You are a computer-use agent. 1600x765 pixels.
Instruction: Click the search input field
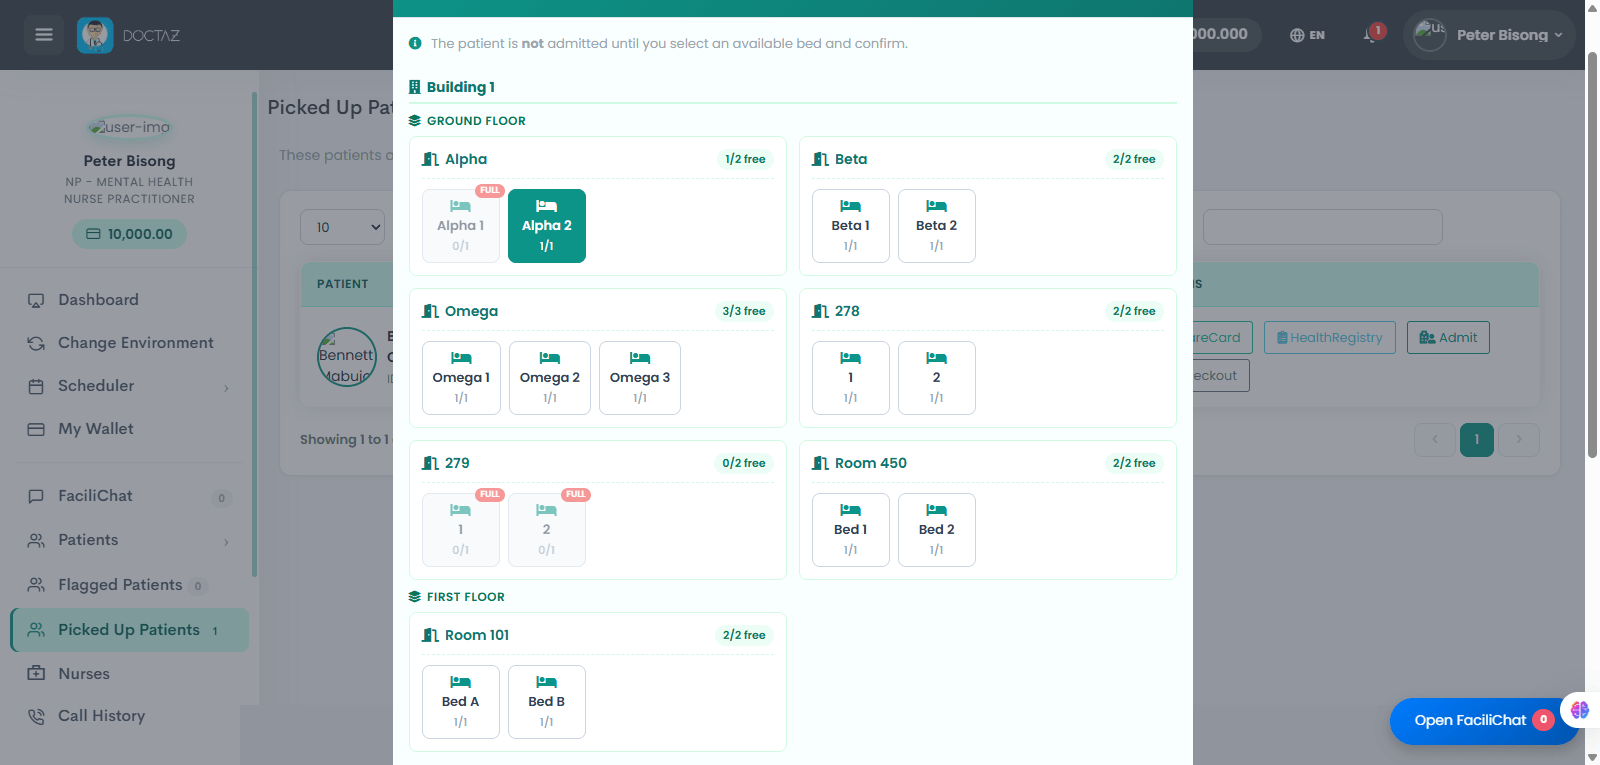click(x=1322, y=227)
